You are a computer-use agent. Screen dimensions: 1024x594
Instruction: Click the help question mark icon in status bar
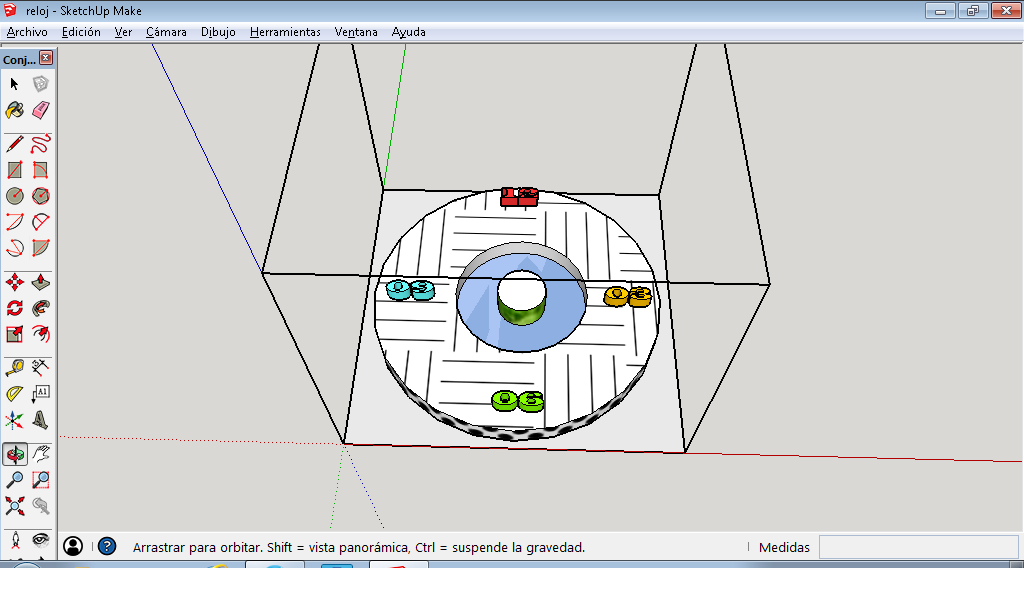(x=107, y=547)
